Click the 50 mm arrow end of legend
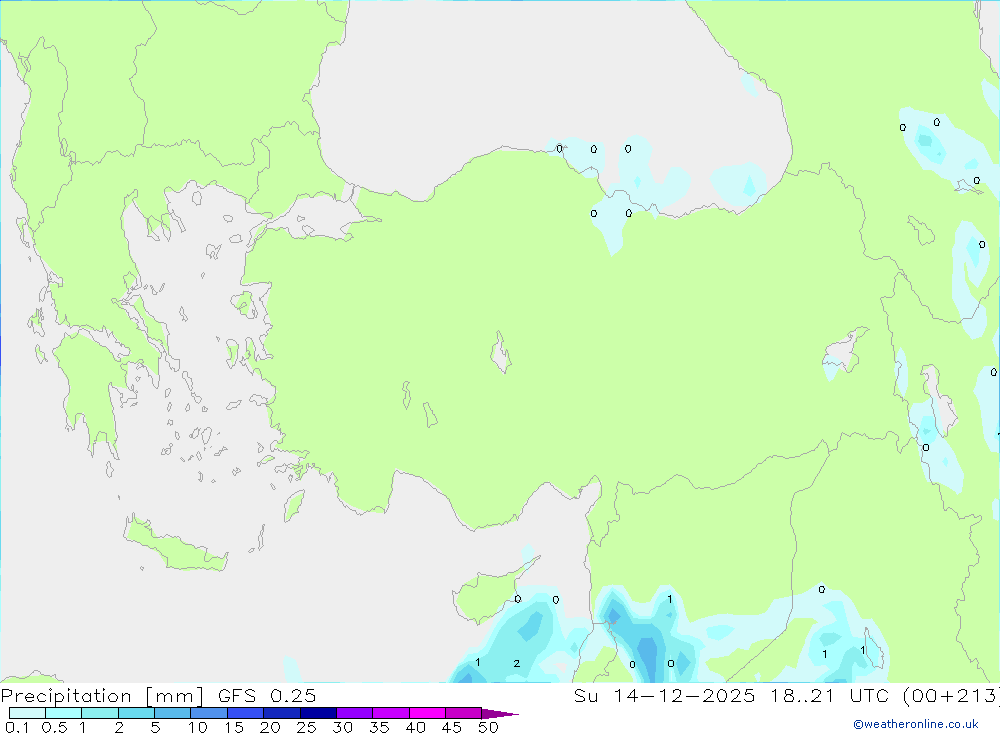 (x=500, y=713)
